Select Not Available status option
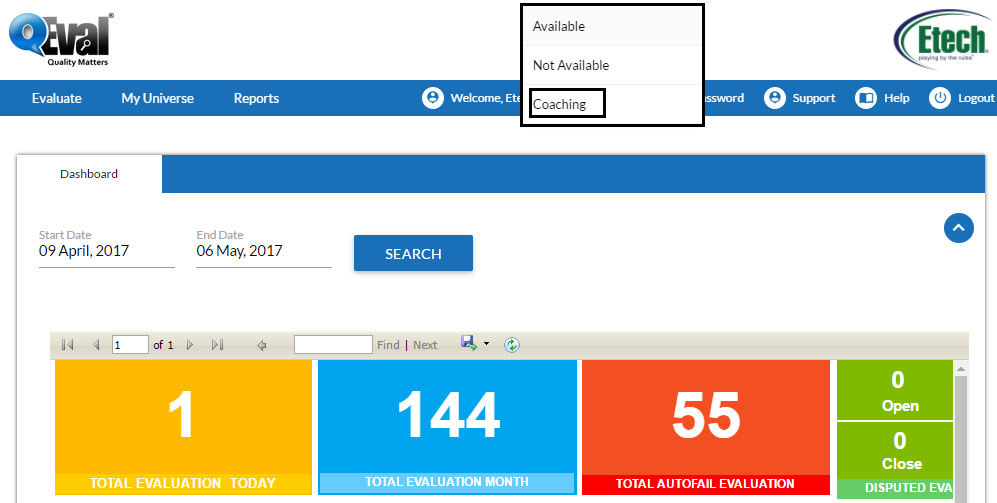The height and width of the screenshot is (503, 997). point(612,65)
